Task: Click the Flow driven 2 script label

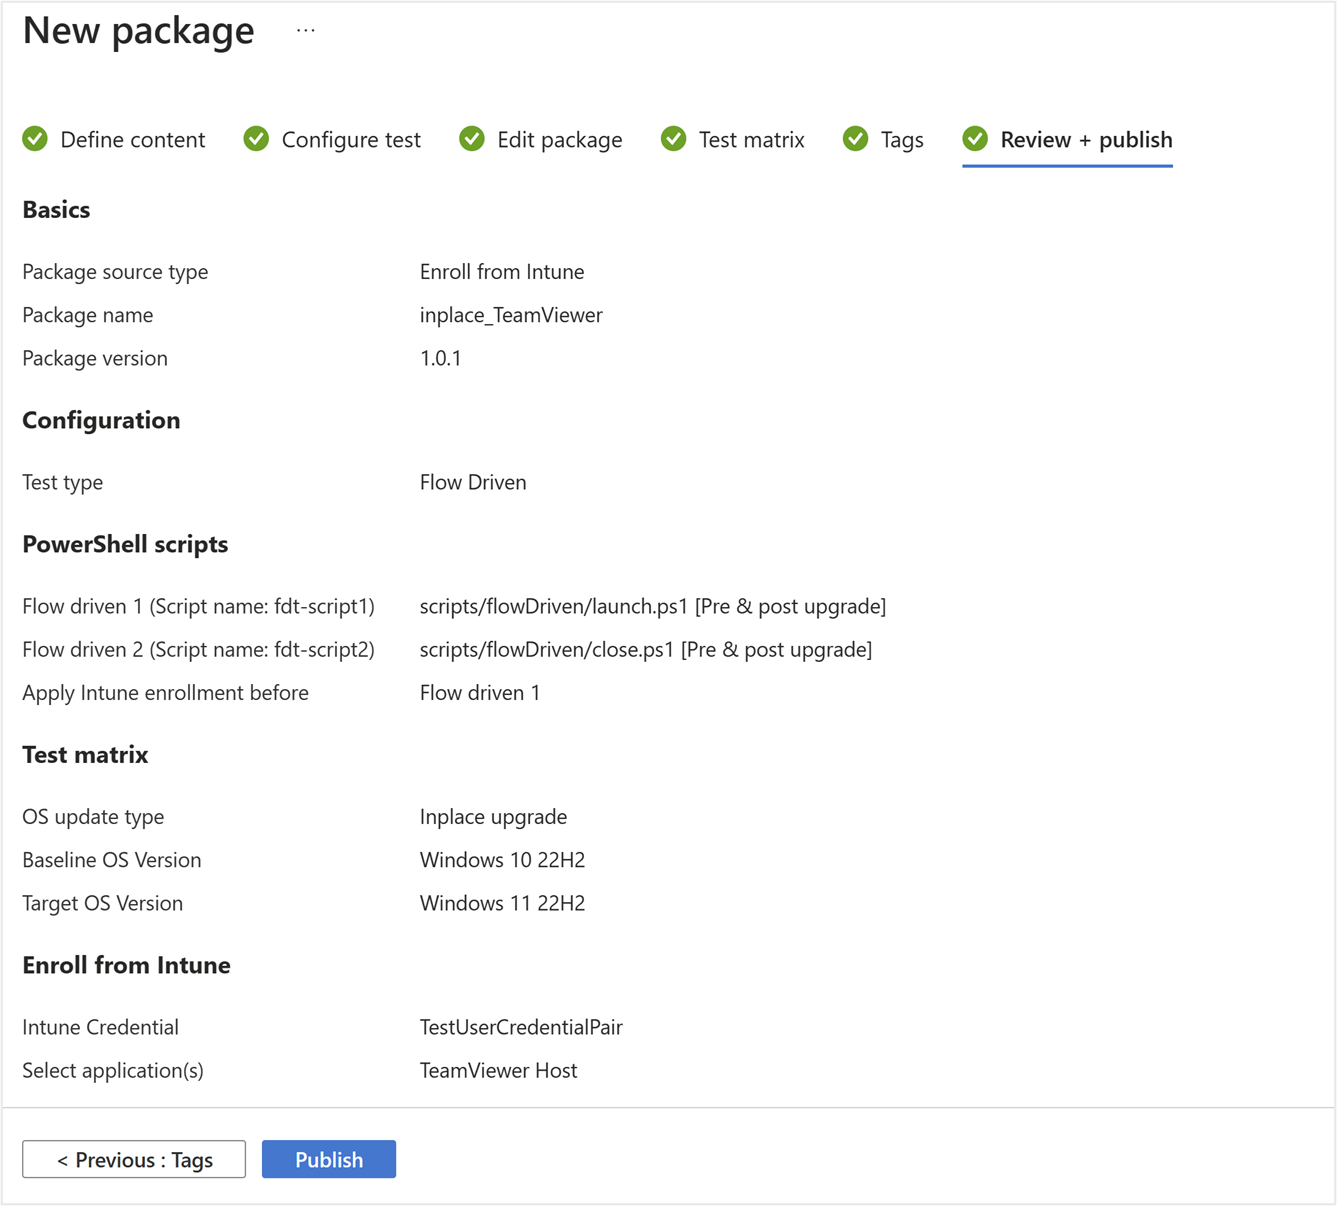Action: (x=199, y=649)
